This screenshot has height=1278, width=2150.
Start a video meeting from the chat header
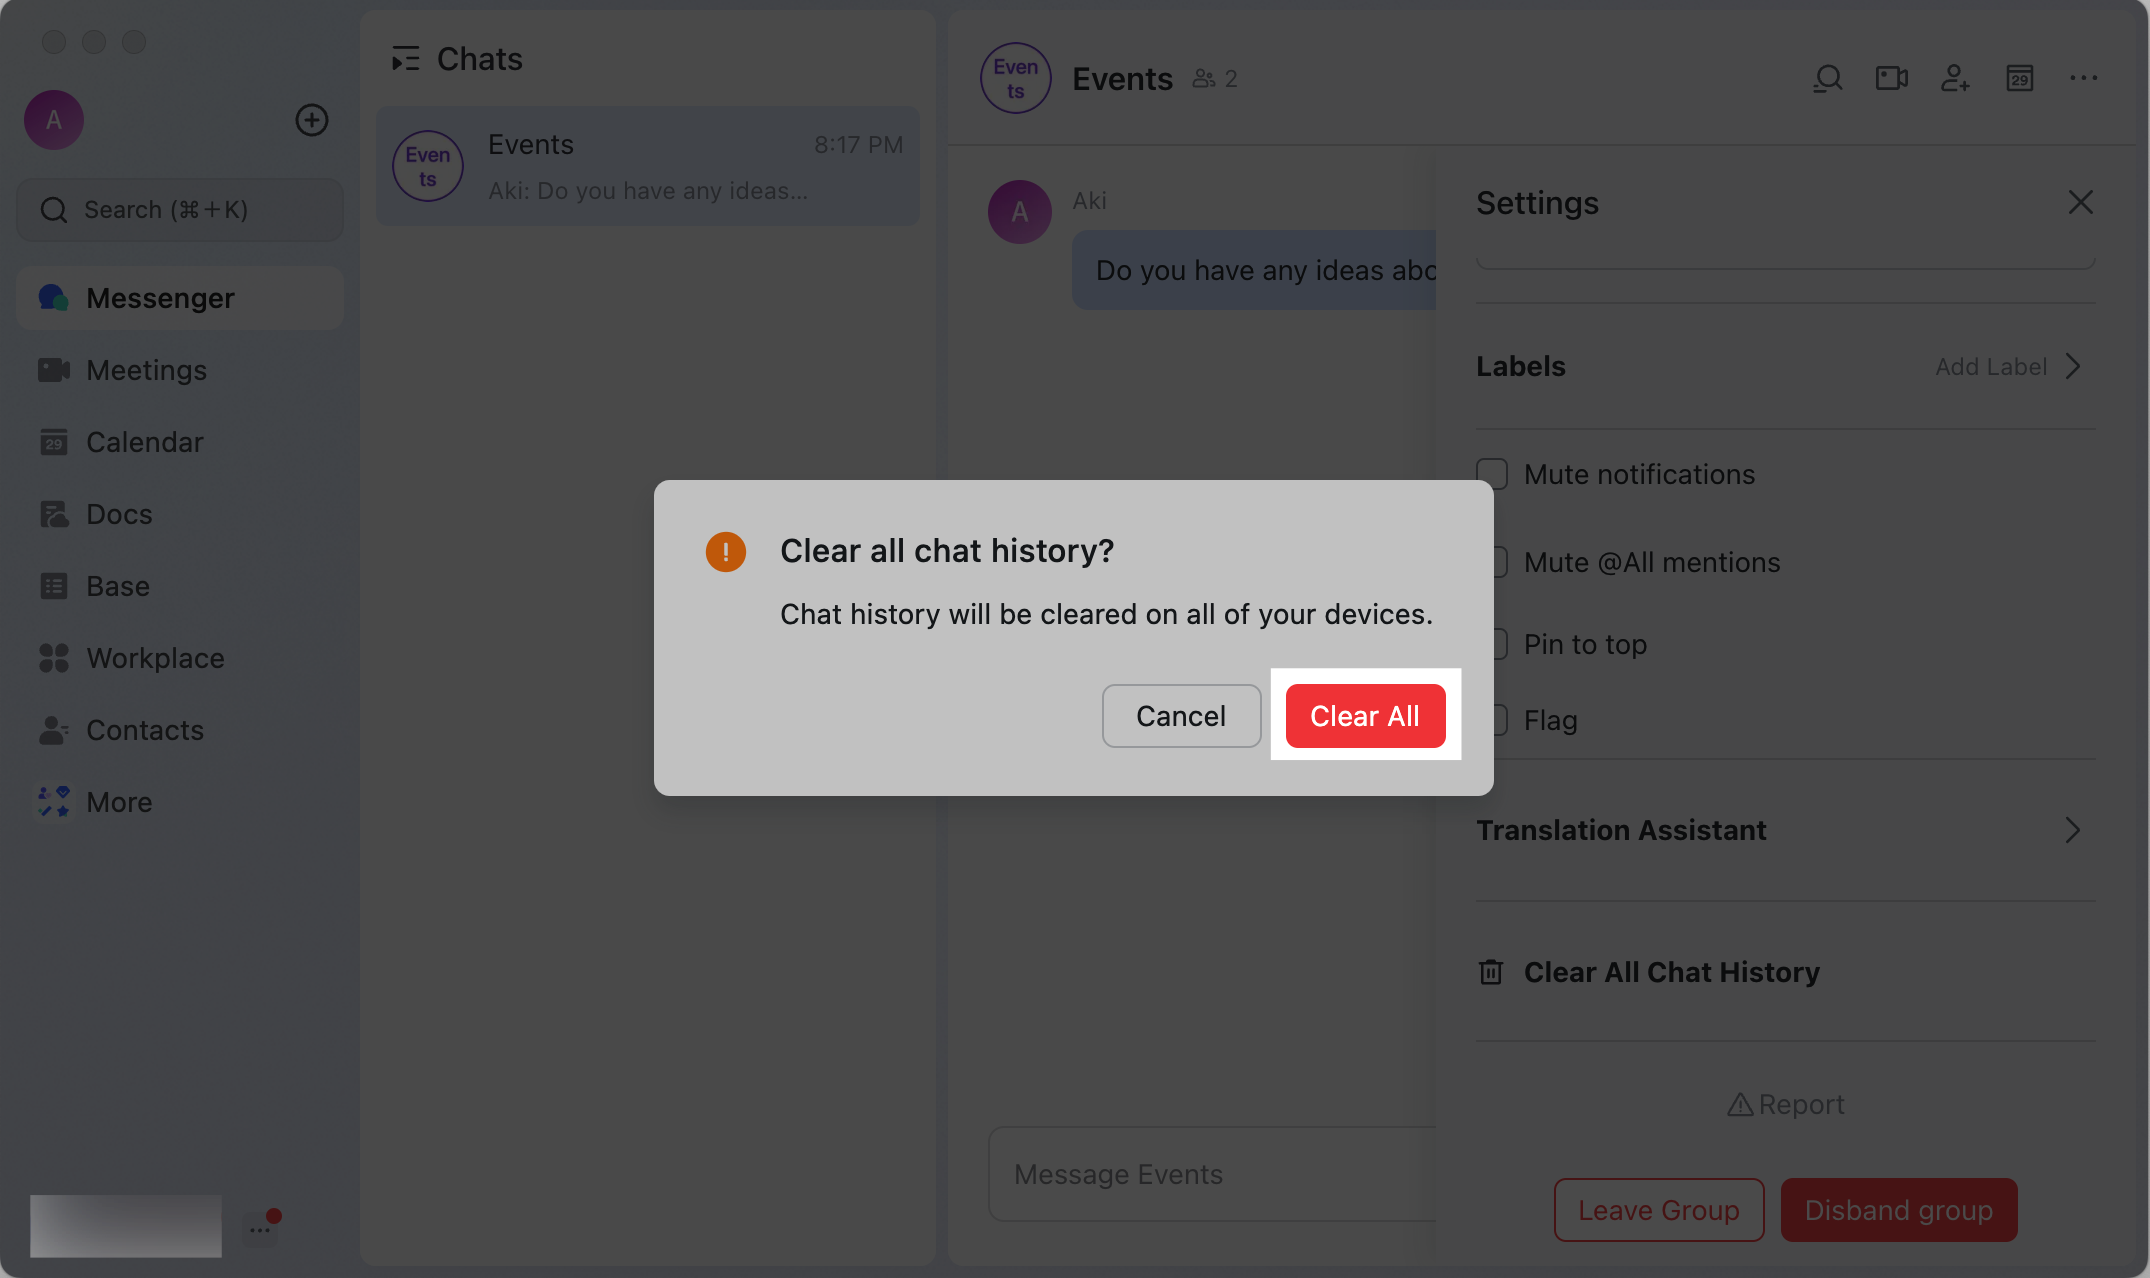coord(1891,78)
